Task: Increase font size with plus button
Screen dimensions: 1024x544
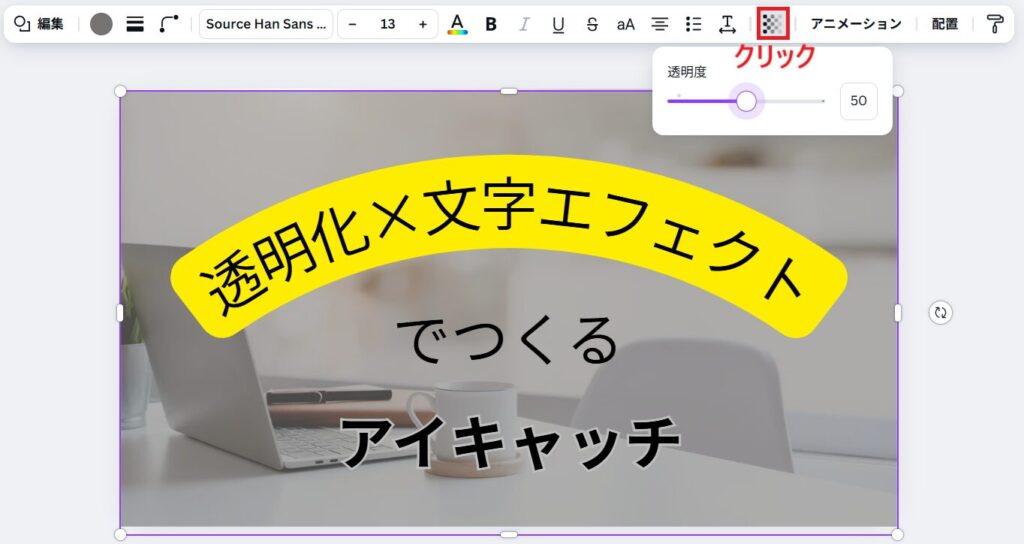Action: tap(423, 24)
